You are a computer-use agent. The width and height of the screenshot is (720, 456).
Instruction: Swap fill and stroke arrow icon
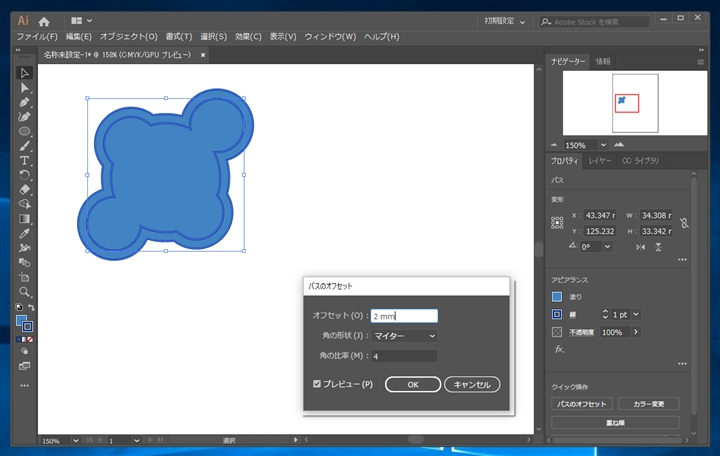tap(31, 307)
